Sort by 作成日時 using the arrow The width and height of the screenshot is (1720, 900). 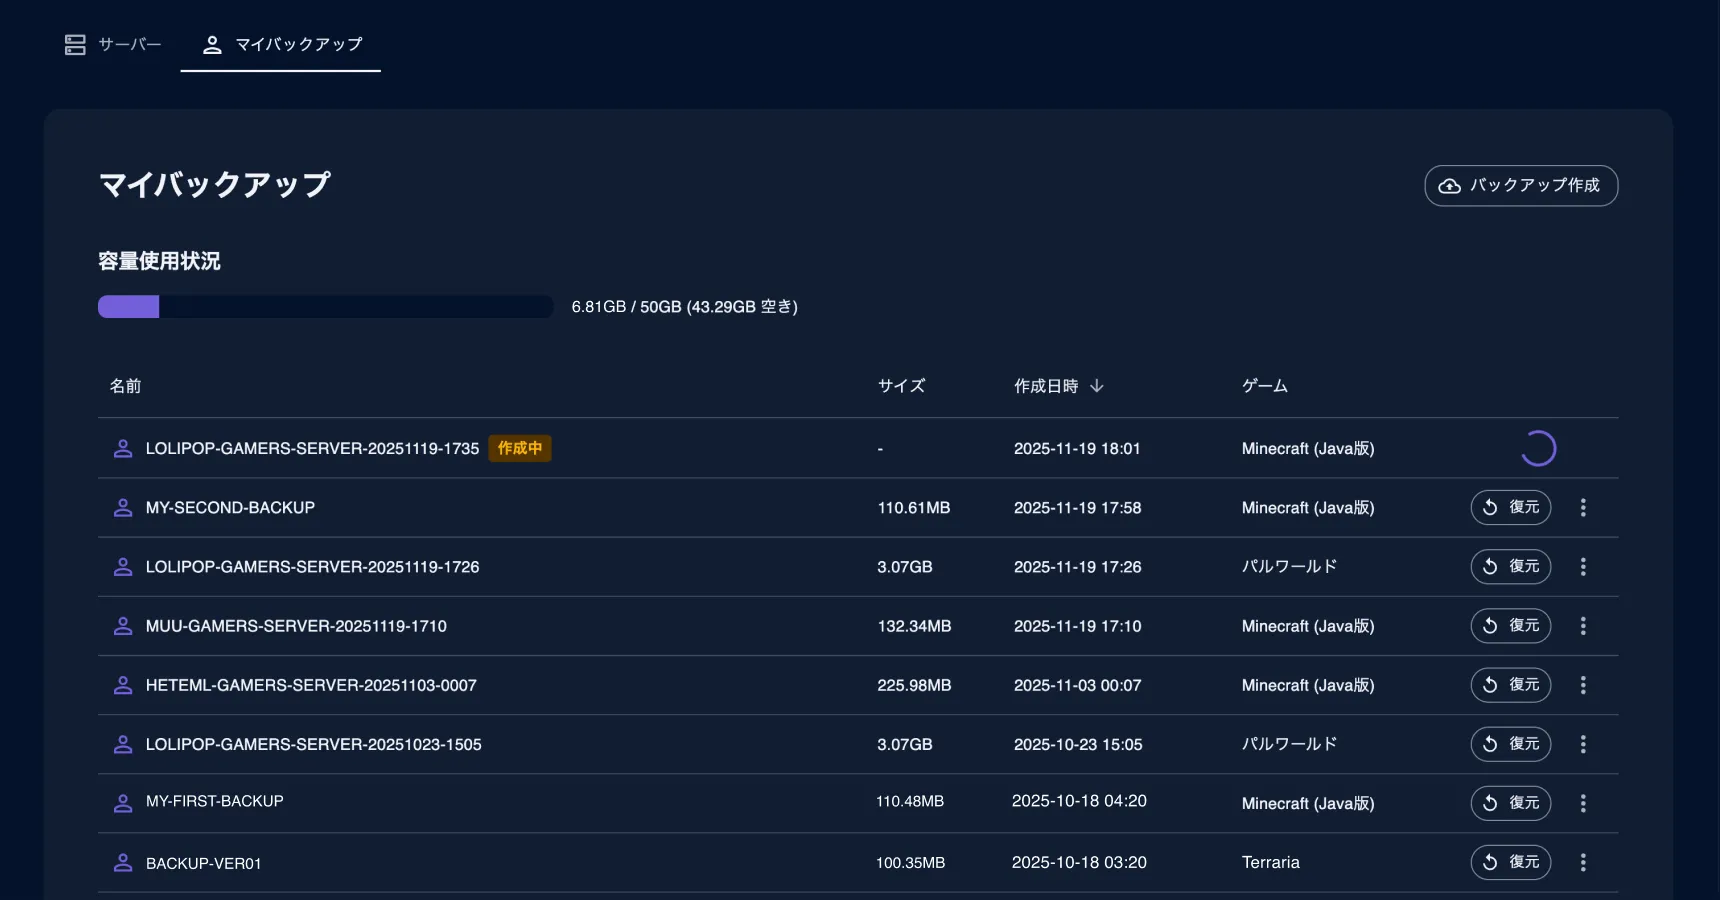coord(1097,386)
